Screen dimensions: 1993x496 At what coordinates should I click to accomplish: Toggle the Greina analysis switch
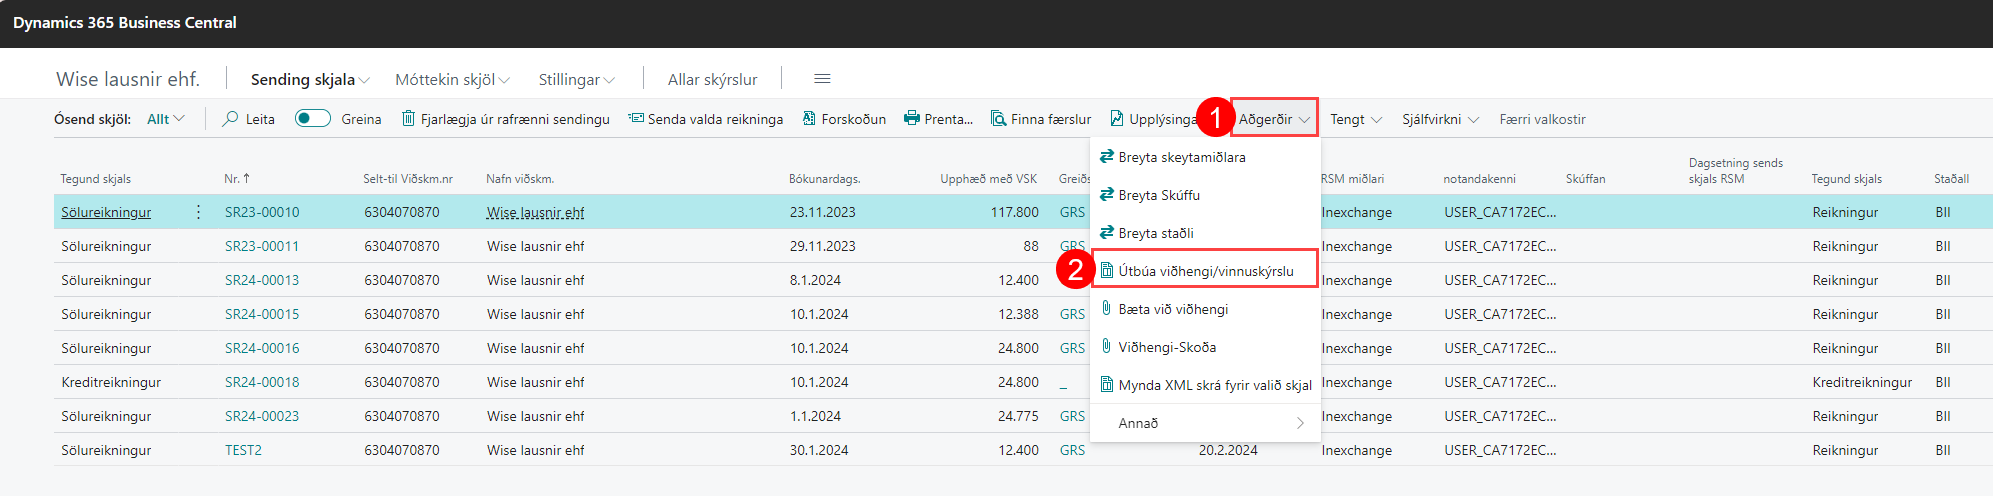tap(313, 119)
